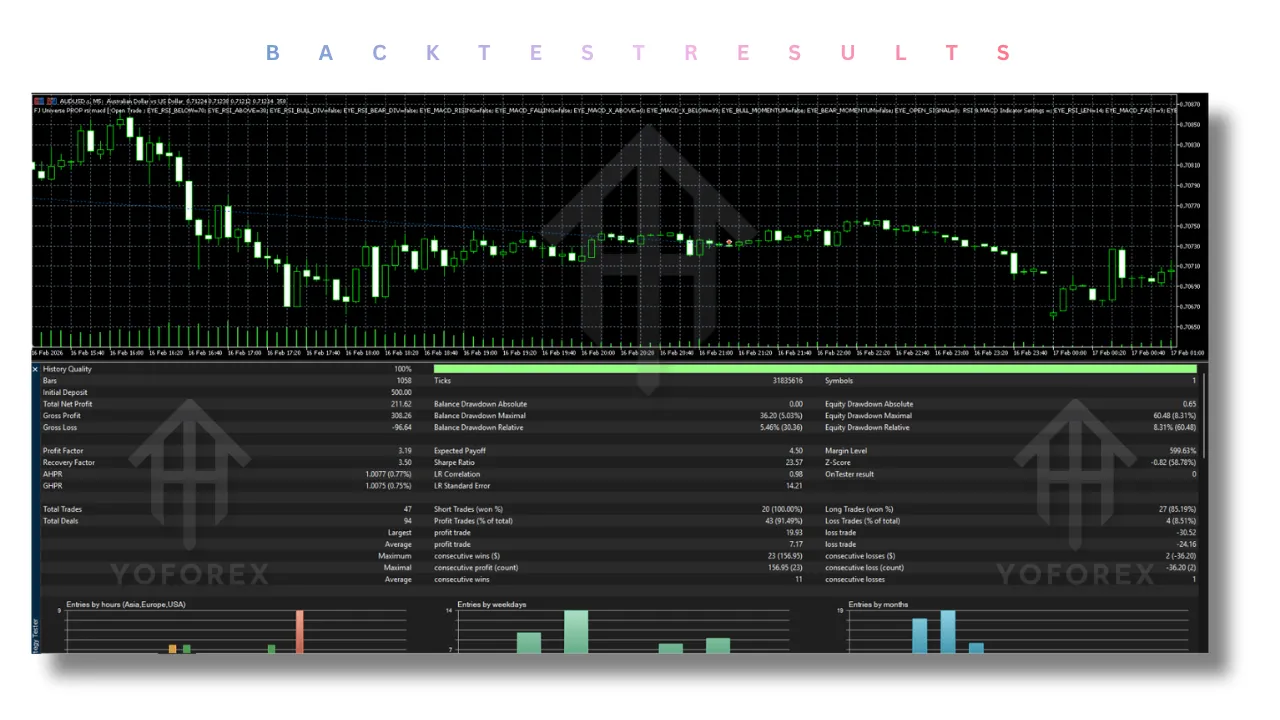Image resolution: width=1280 pixels, height=720 pixels.
Task: Close the Strategy Tester panel with the X
Action: pos(35,369)
